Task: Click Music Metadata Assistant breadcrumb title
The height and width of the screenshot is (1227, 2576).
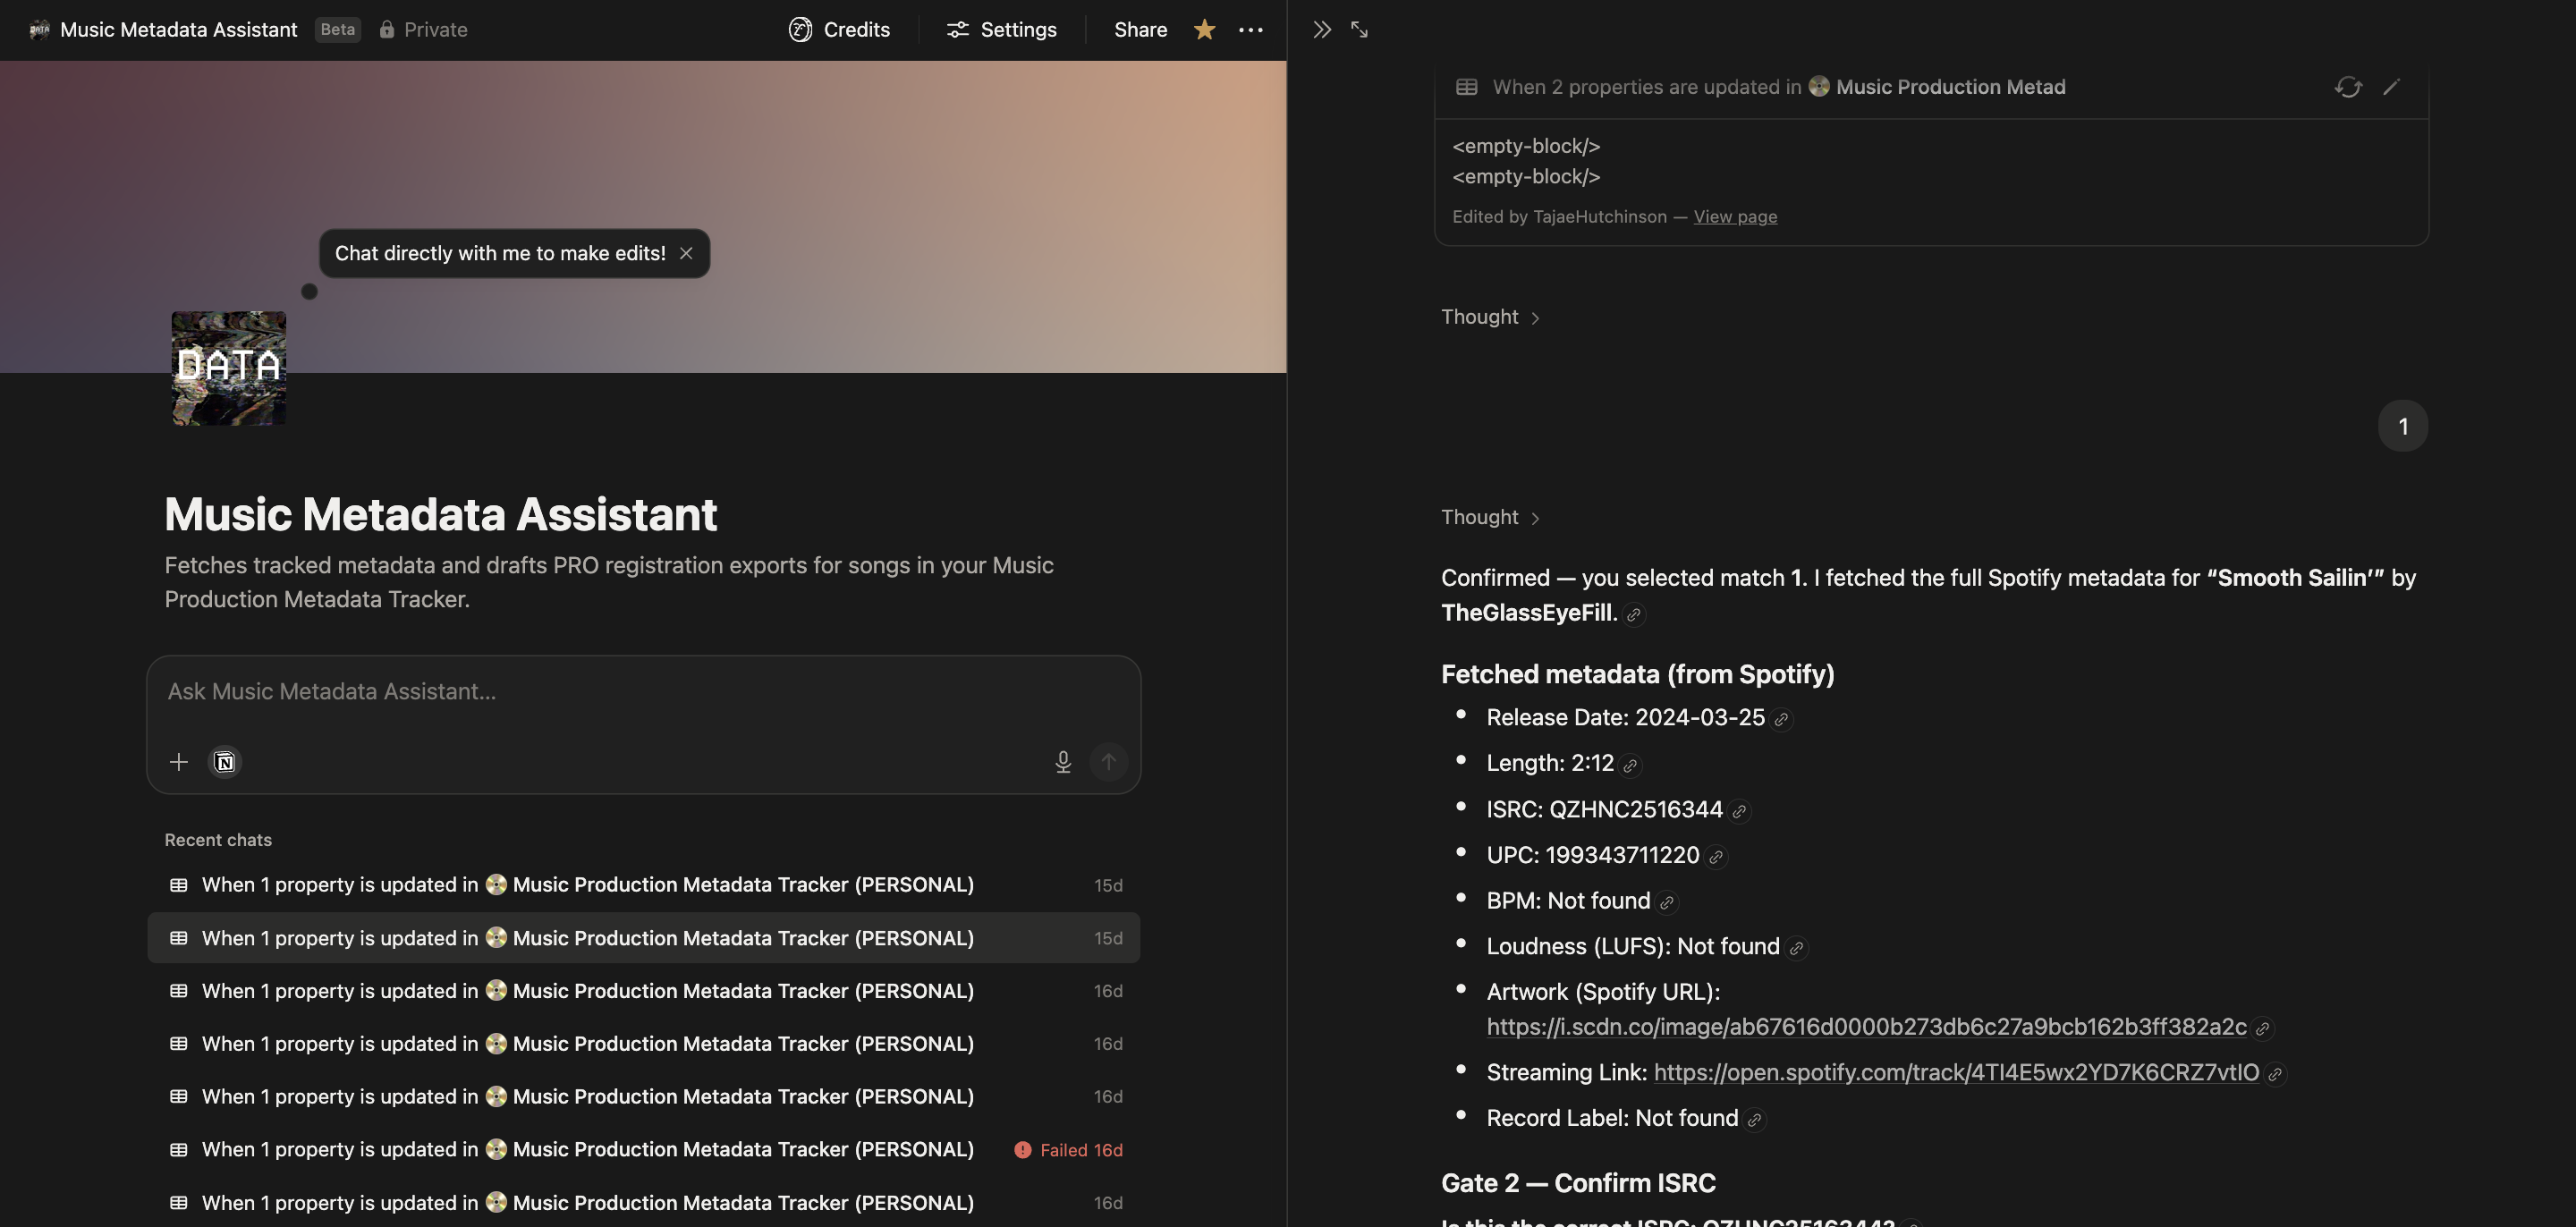Action: coord(178,30)
